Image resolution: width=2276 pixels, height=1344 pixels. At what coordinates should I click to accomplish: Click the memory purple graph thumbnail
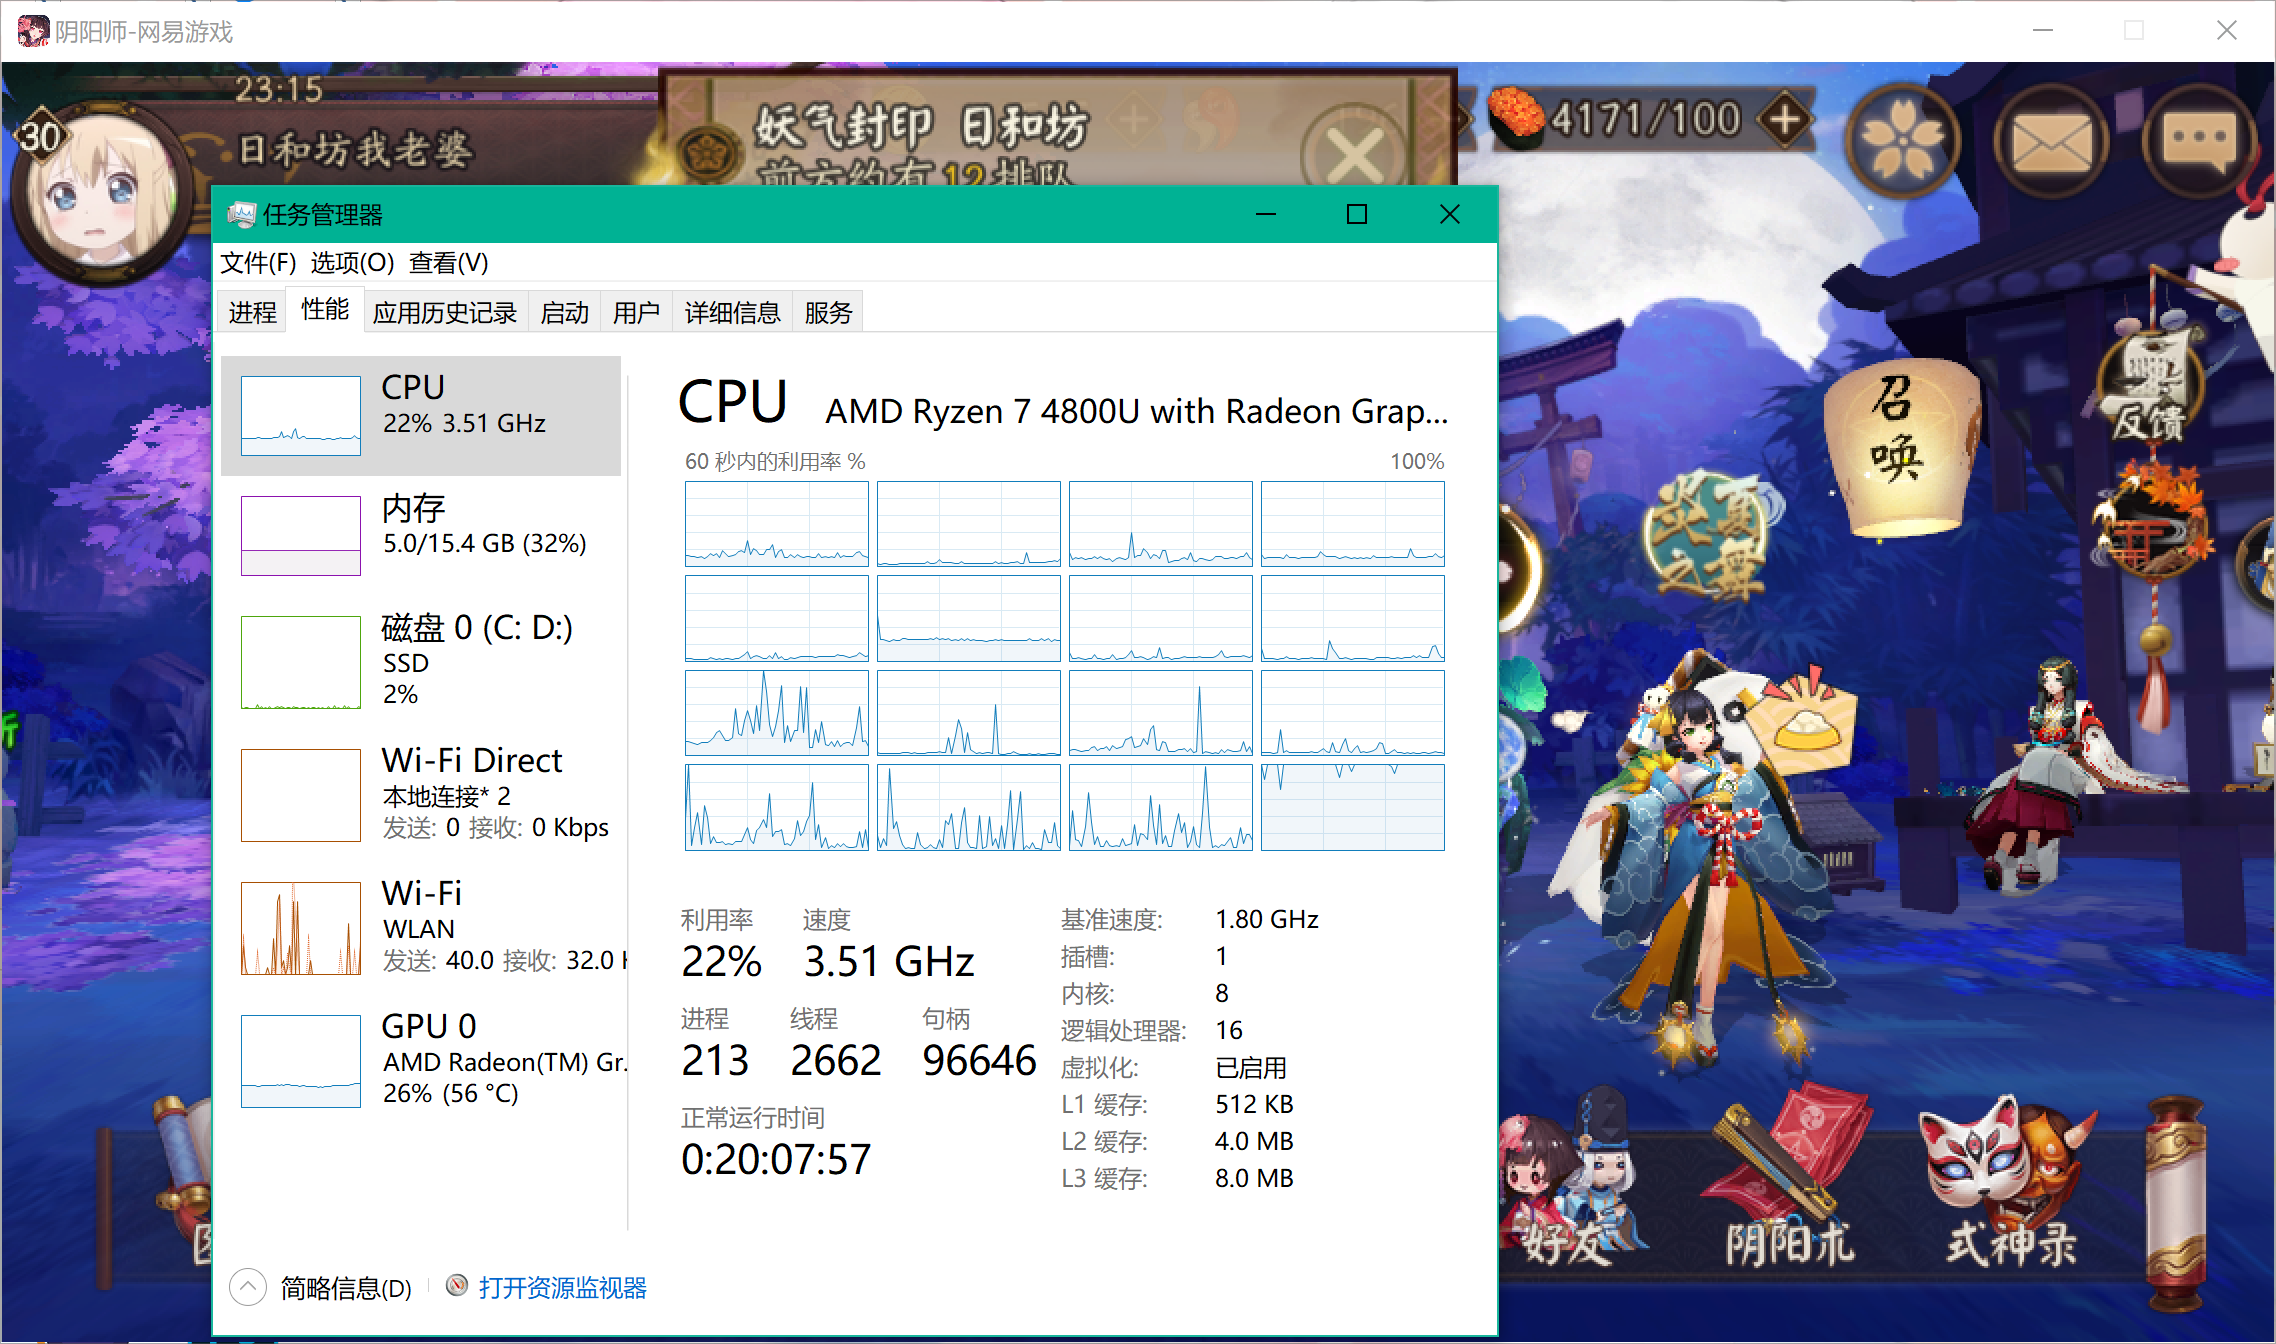301,536
